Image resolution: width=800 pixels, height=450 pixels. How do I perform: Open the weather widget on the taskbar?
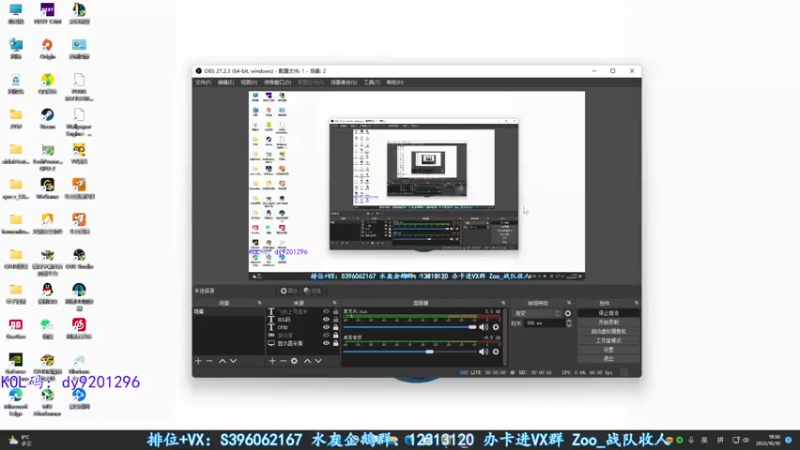[x=20, y=440]
